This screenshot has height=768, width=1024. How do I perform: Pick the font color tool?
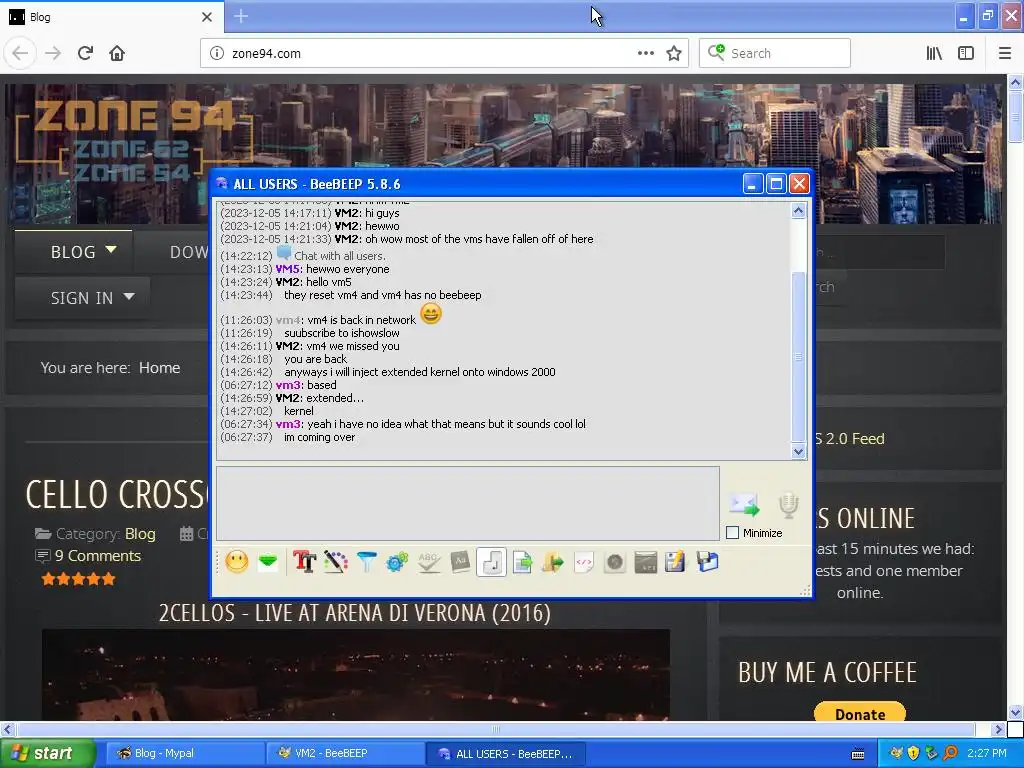pos(336,562)
